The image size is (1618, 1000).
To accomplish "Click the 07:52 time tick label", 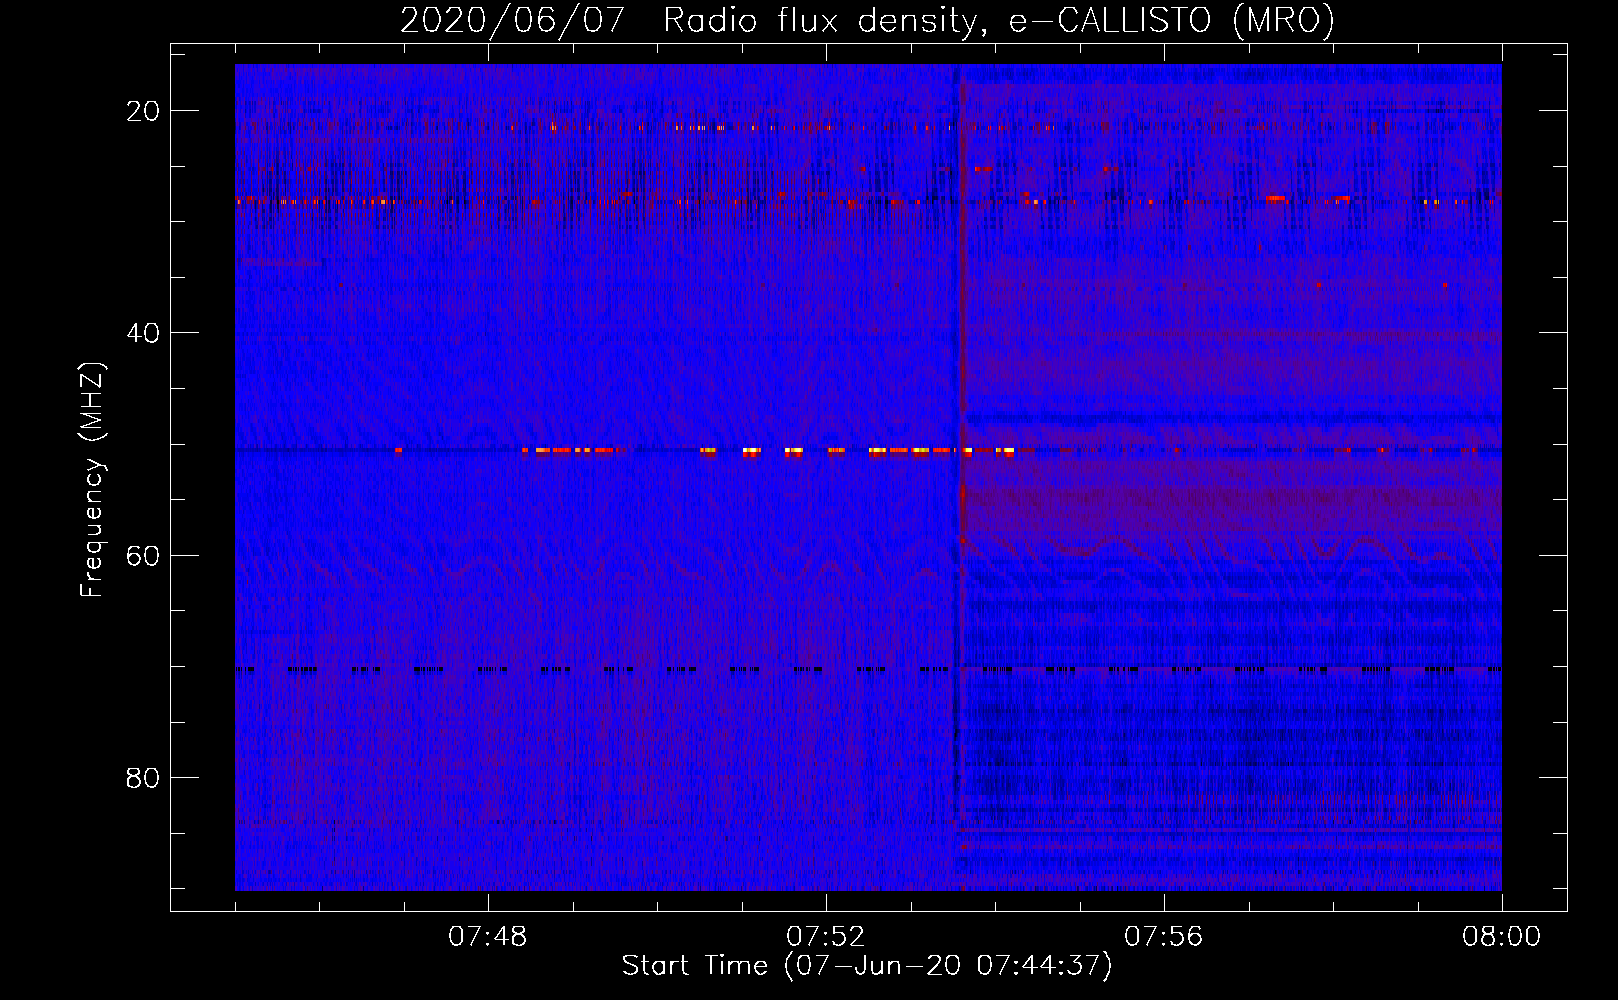I will tap(826, 937).
